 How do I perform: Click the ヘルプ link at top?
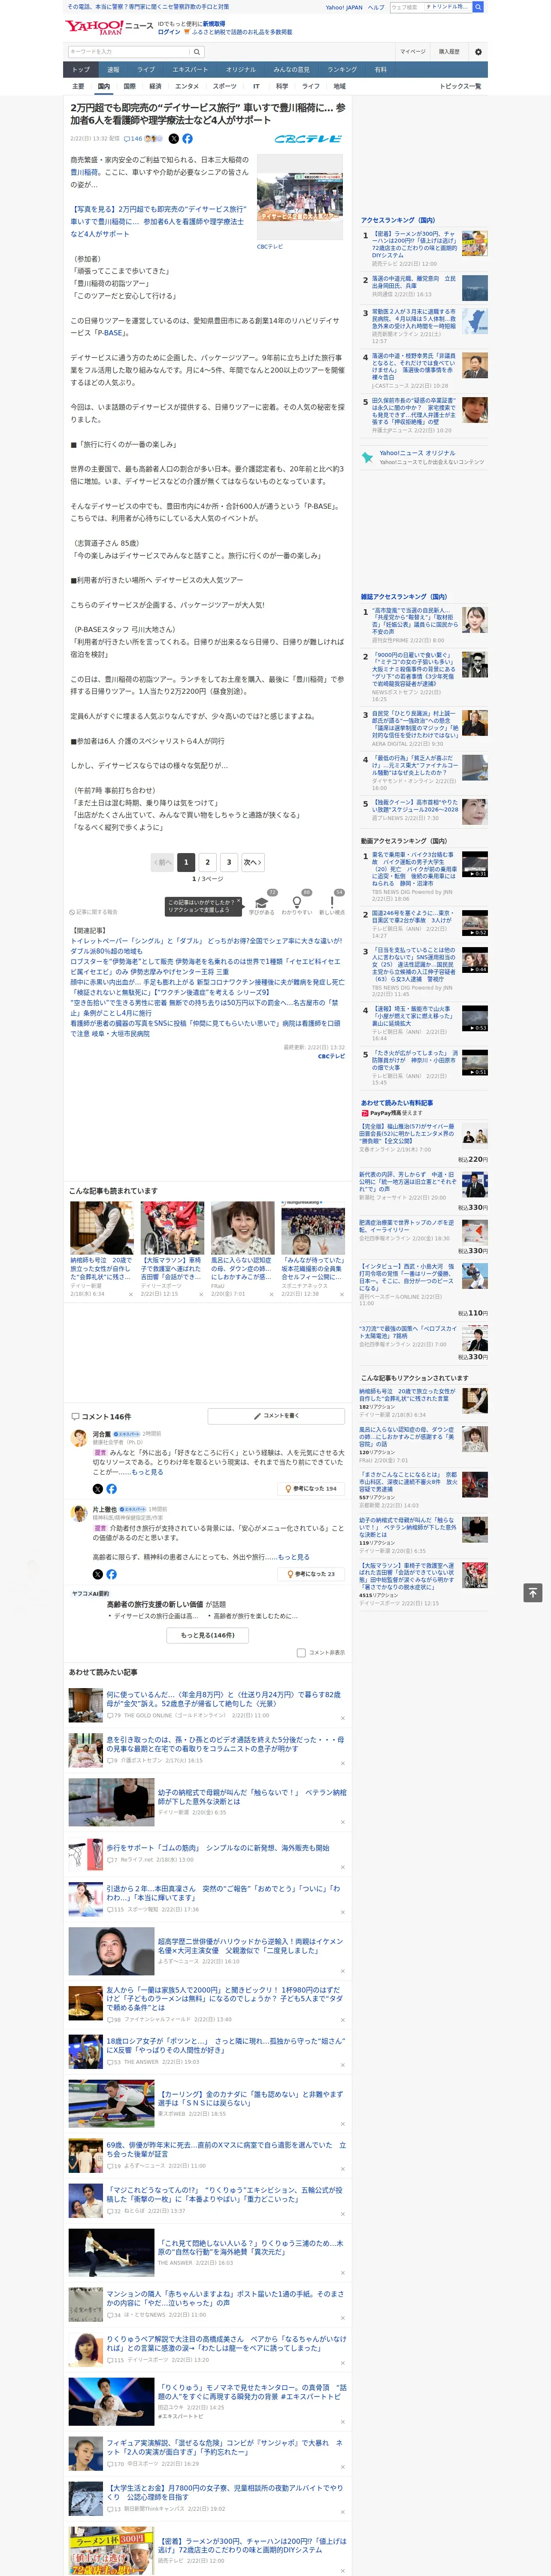[x=376, y=7]
